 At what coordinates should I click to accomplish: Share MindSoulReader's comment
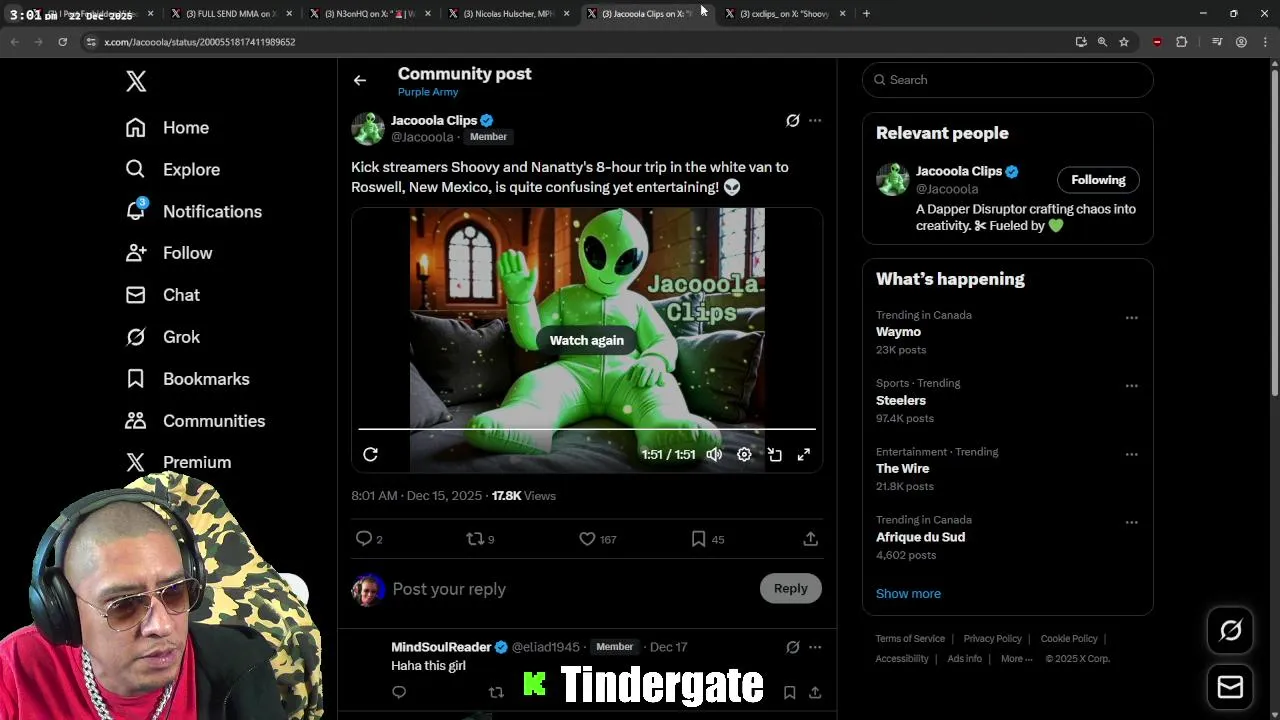(x=815, y=692)
